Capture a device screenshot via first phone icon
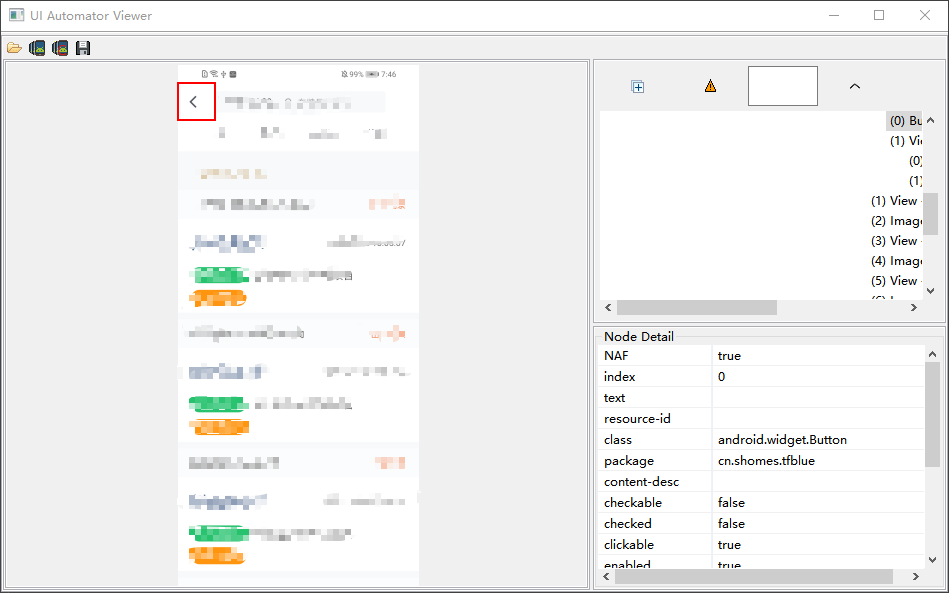 (x=37, y=48)
